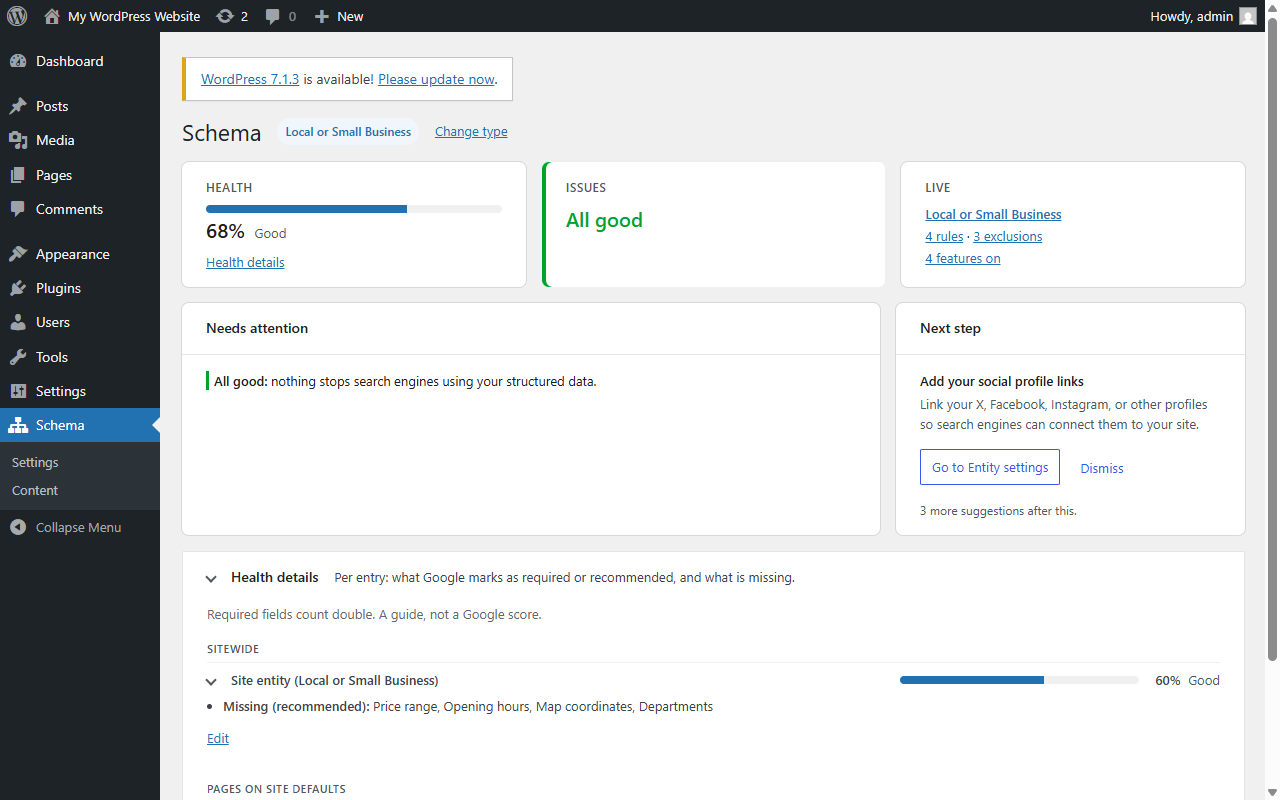Click the Users person icon
This screenshot has width=1280, height=800.
[18, 322]
